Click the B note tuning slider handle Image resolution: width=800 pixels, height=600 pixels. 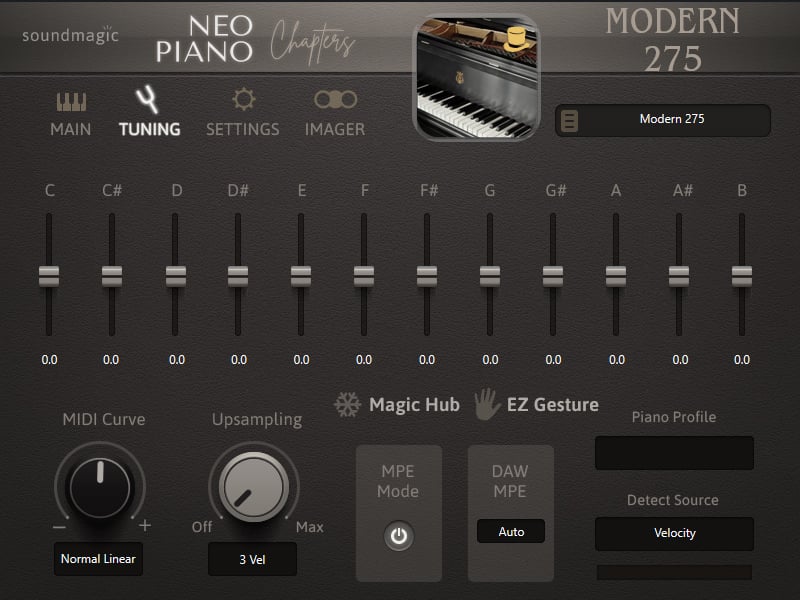pyautogui.click(x=742, y=276)
